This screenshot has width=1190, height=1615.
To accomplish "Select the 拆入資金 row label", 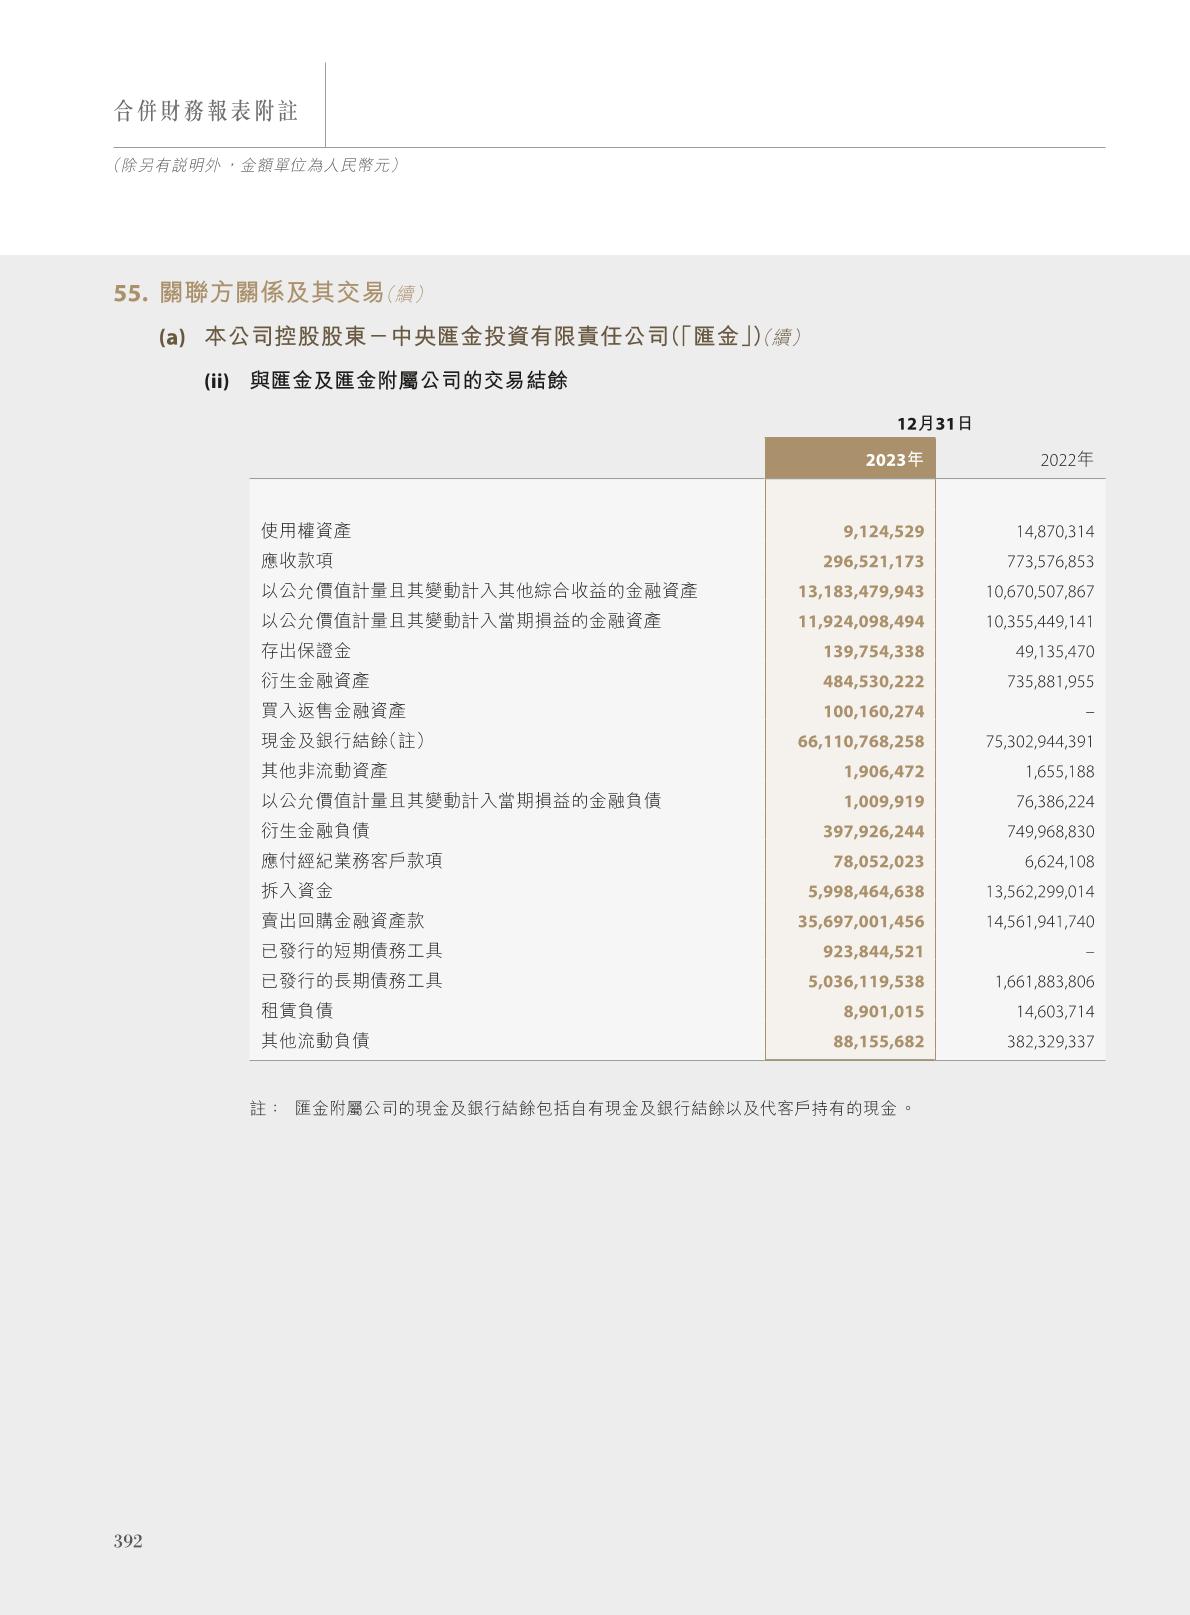I will tap(297, 891).
